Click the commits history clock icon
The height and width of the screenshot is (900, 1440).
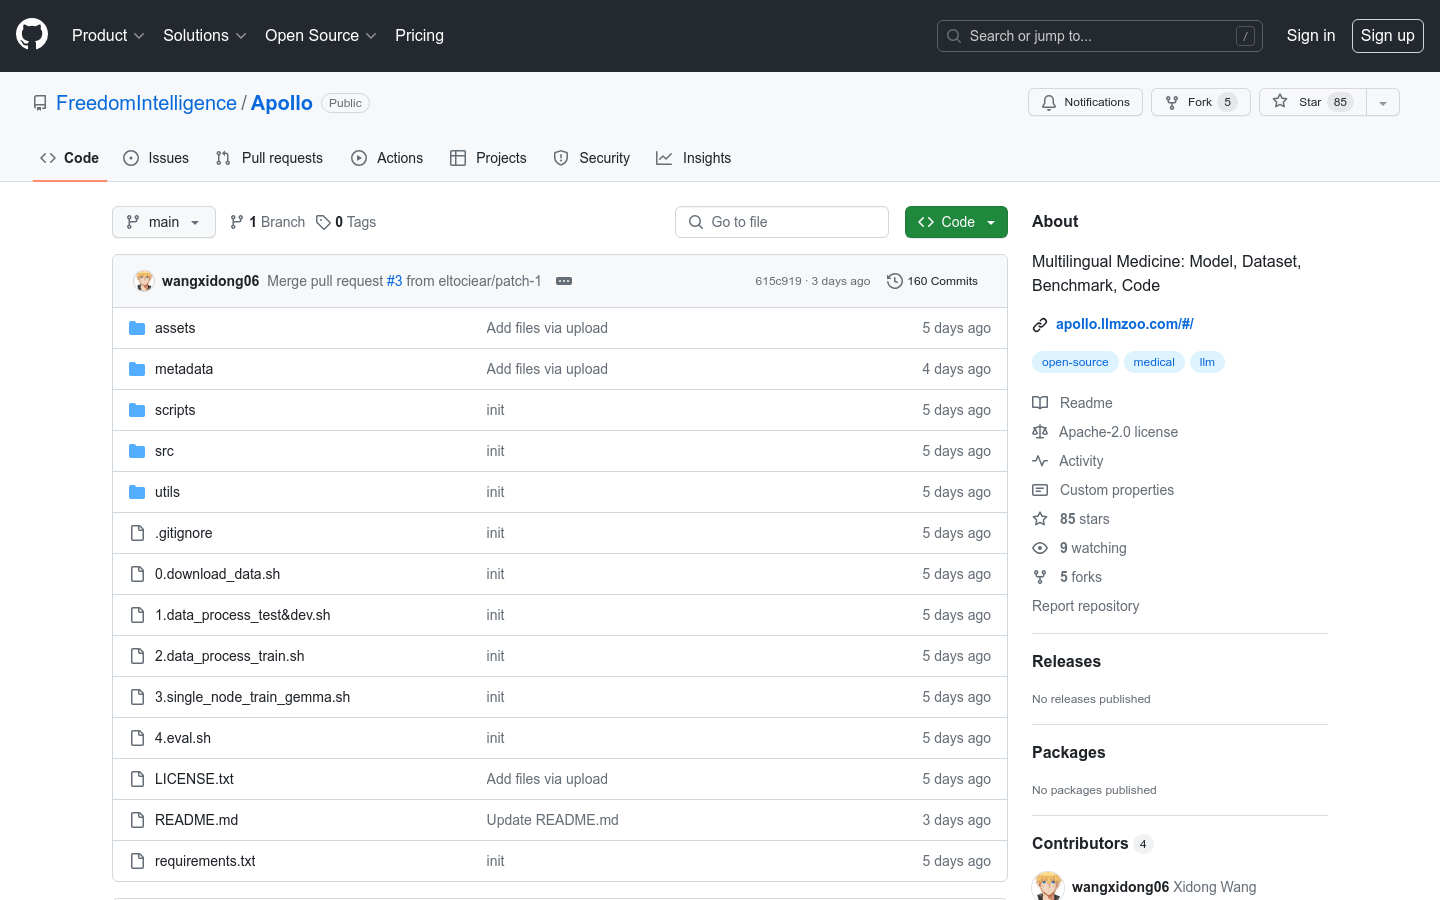[x=895, y=281]
